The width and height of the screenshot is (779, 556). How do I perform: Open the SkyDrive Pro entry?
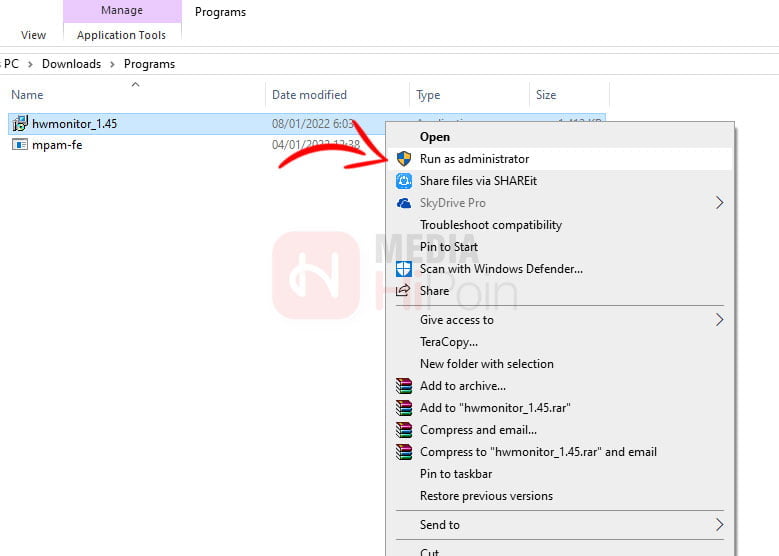(x=560, y=203)
